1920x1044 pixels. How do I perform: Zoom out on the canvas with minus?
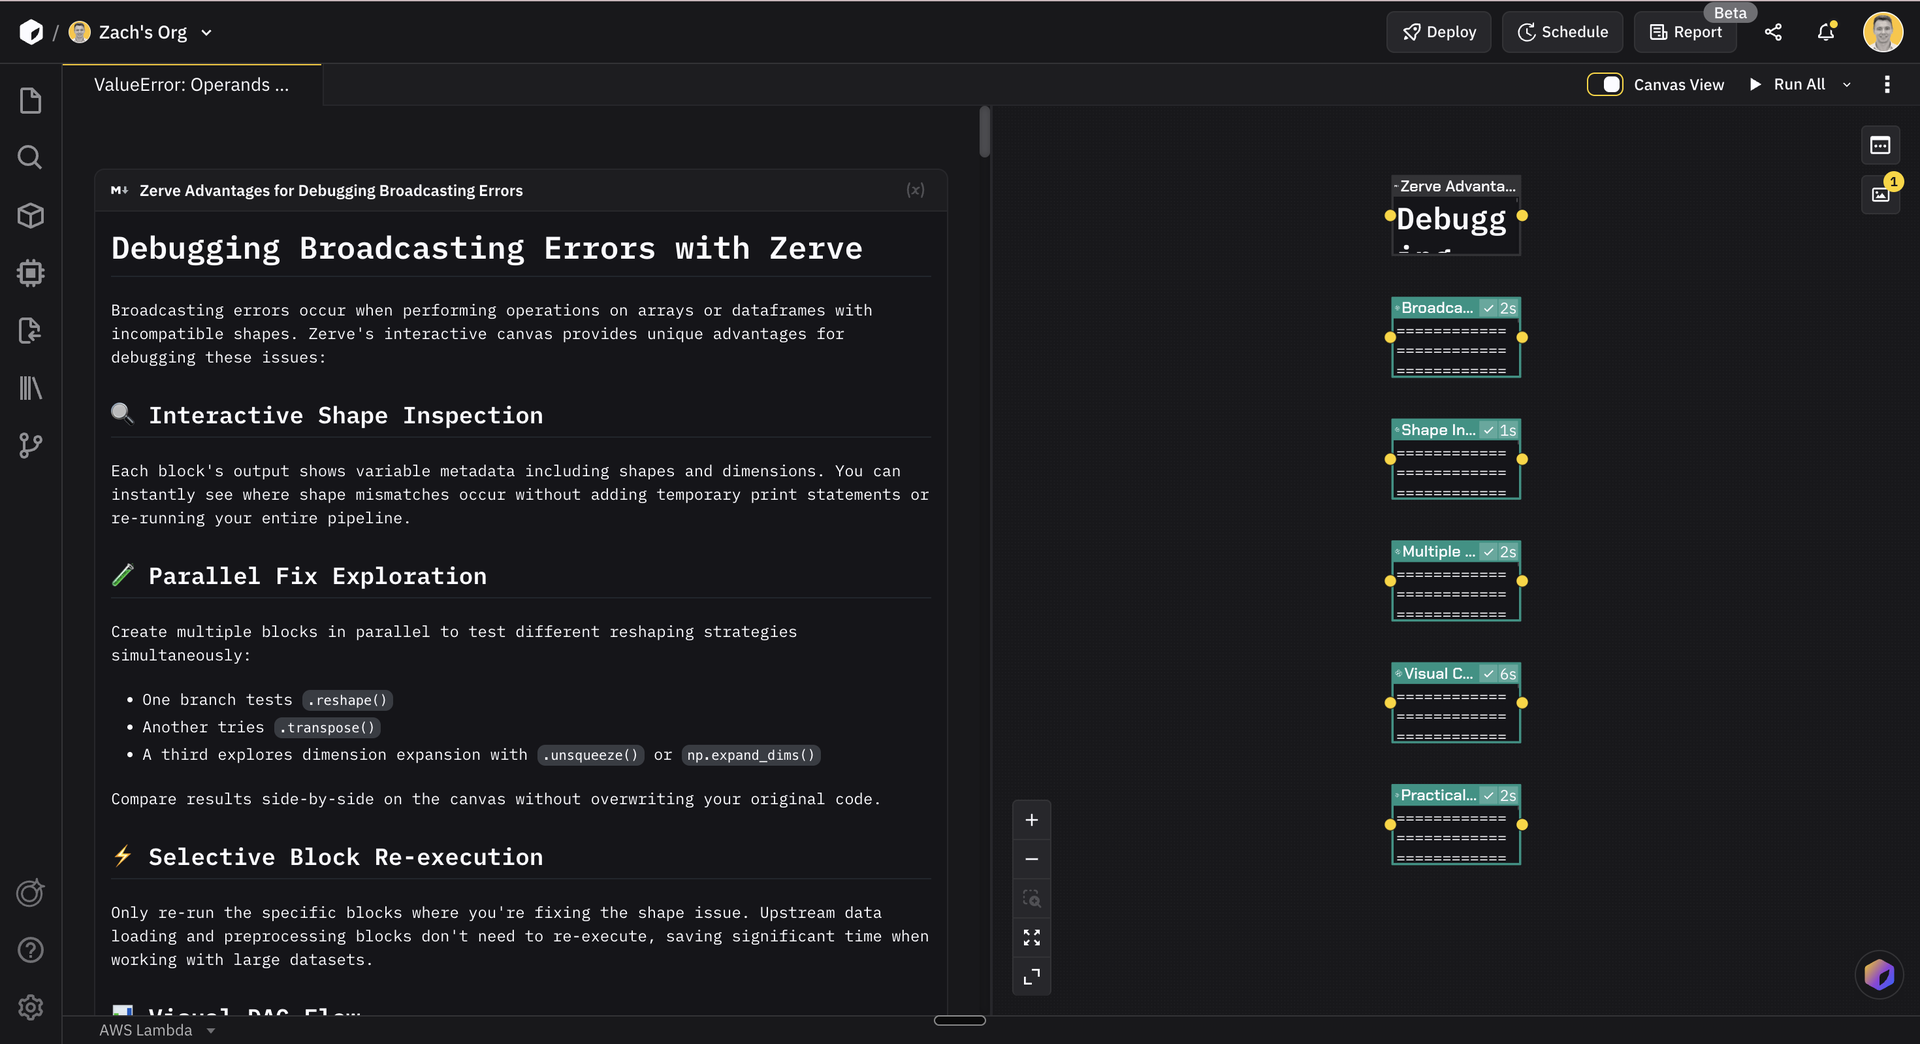(x=1032, y=859)
